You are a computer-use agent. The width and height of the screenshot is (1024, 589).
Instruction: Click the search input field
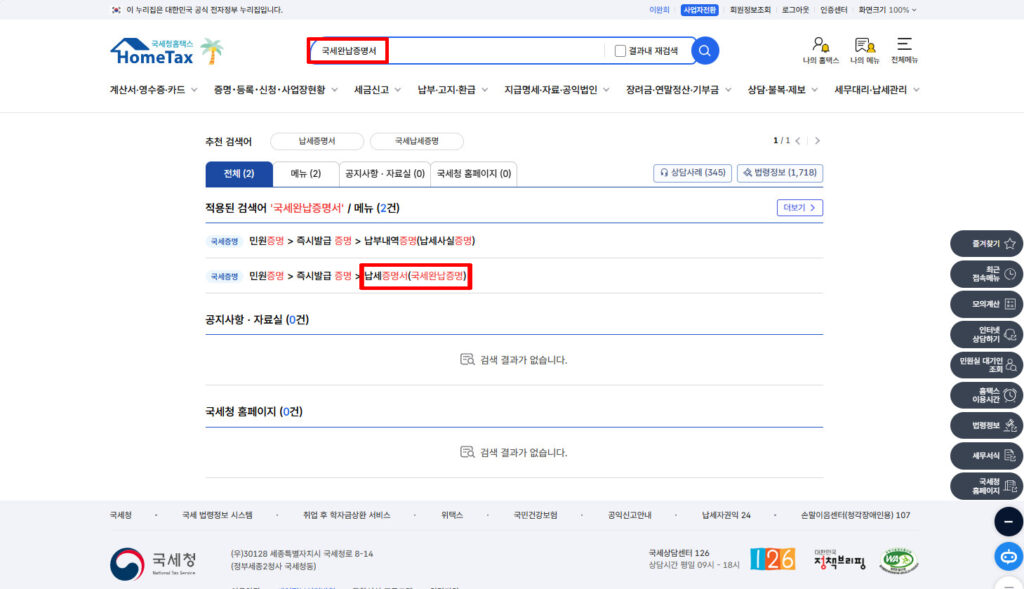[457, 50]
